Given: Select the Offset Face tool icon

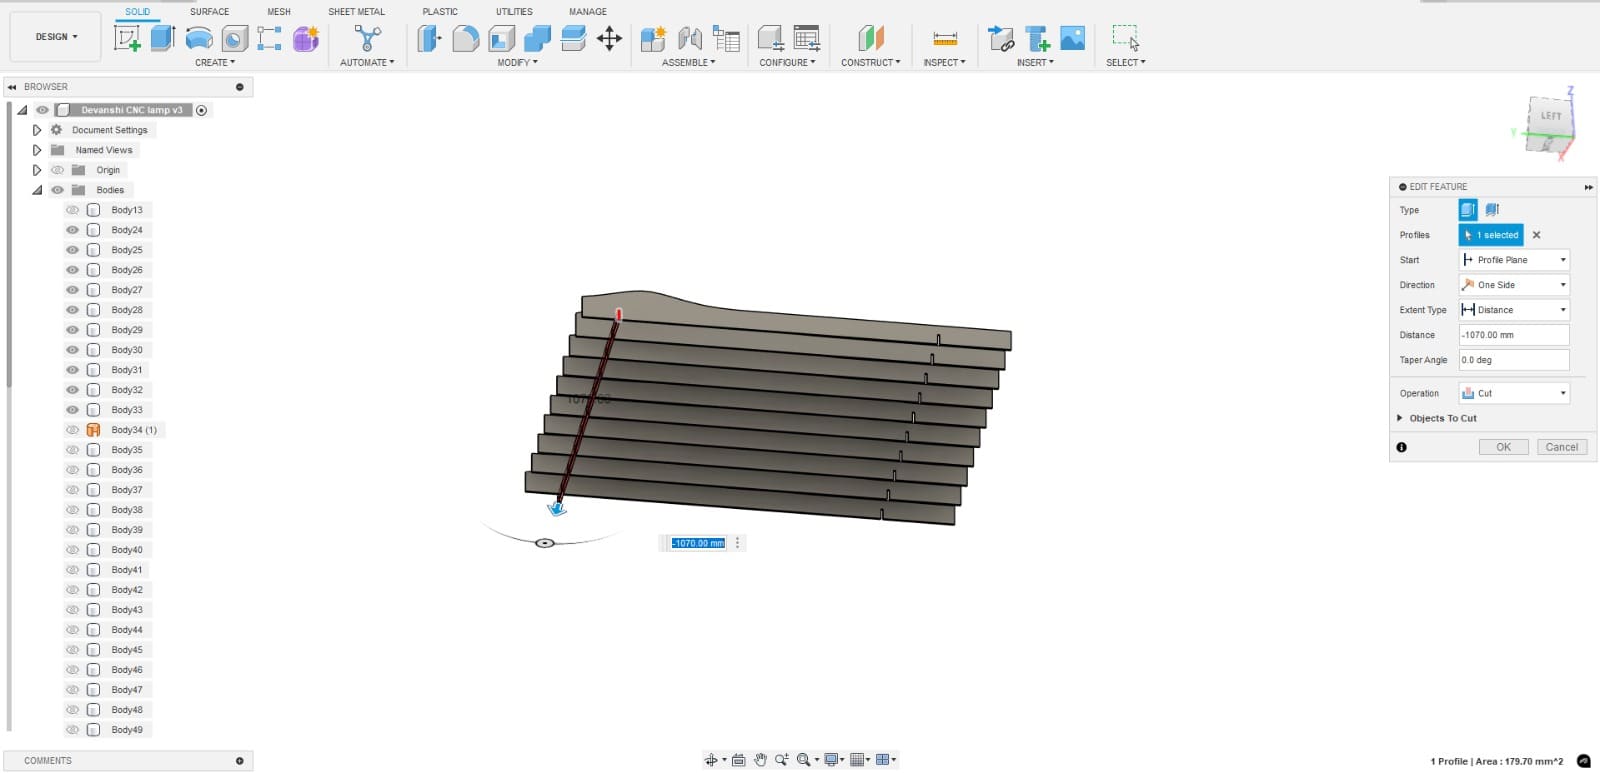Looking at the screenshot, I should (x=573, y=38).
